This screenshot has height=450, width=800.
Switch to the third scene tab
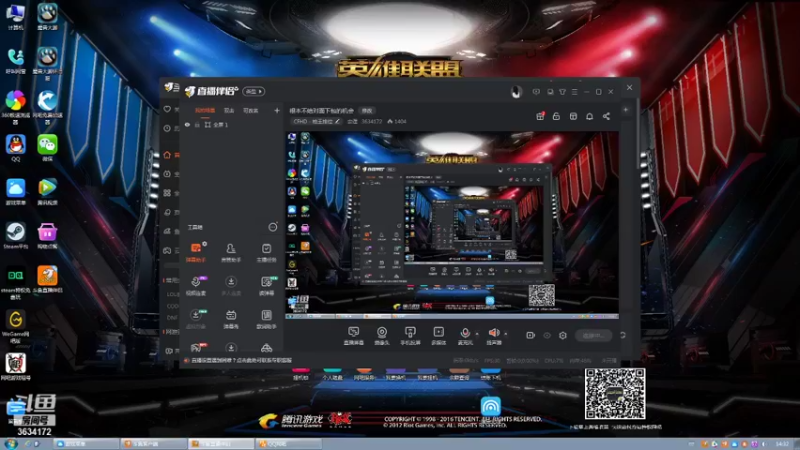[x=251, y=110]
